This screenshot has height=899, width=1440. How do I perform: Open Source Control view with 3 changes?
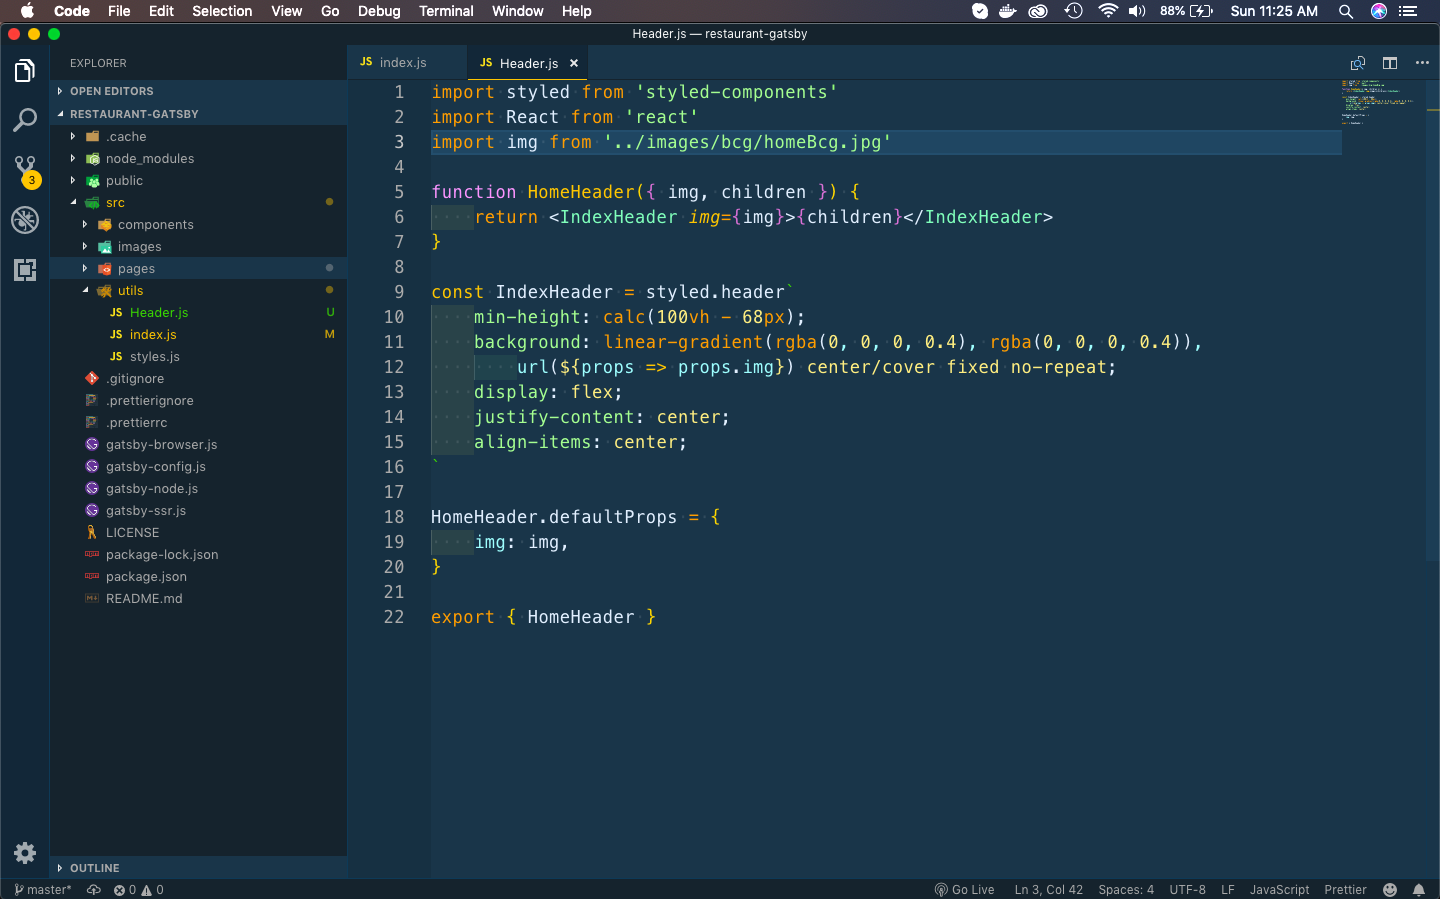25,170
